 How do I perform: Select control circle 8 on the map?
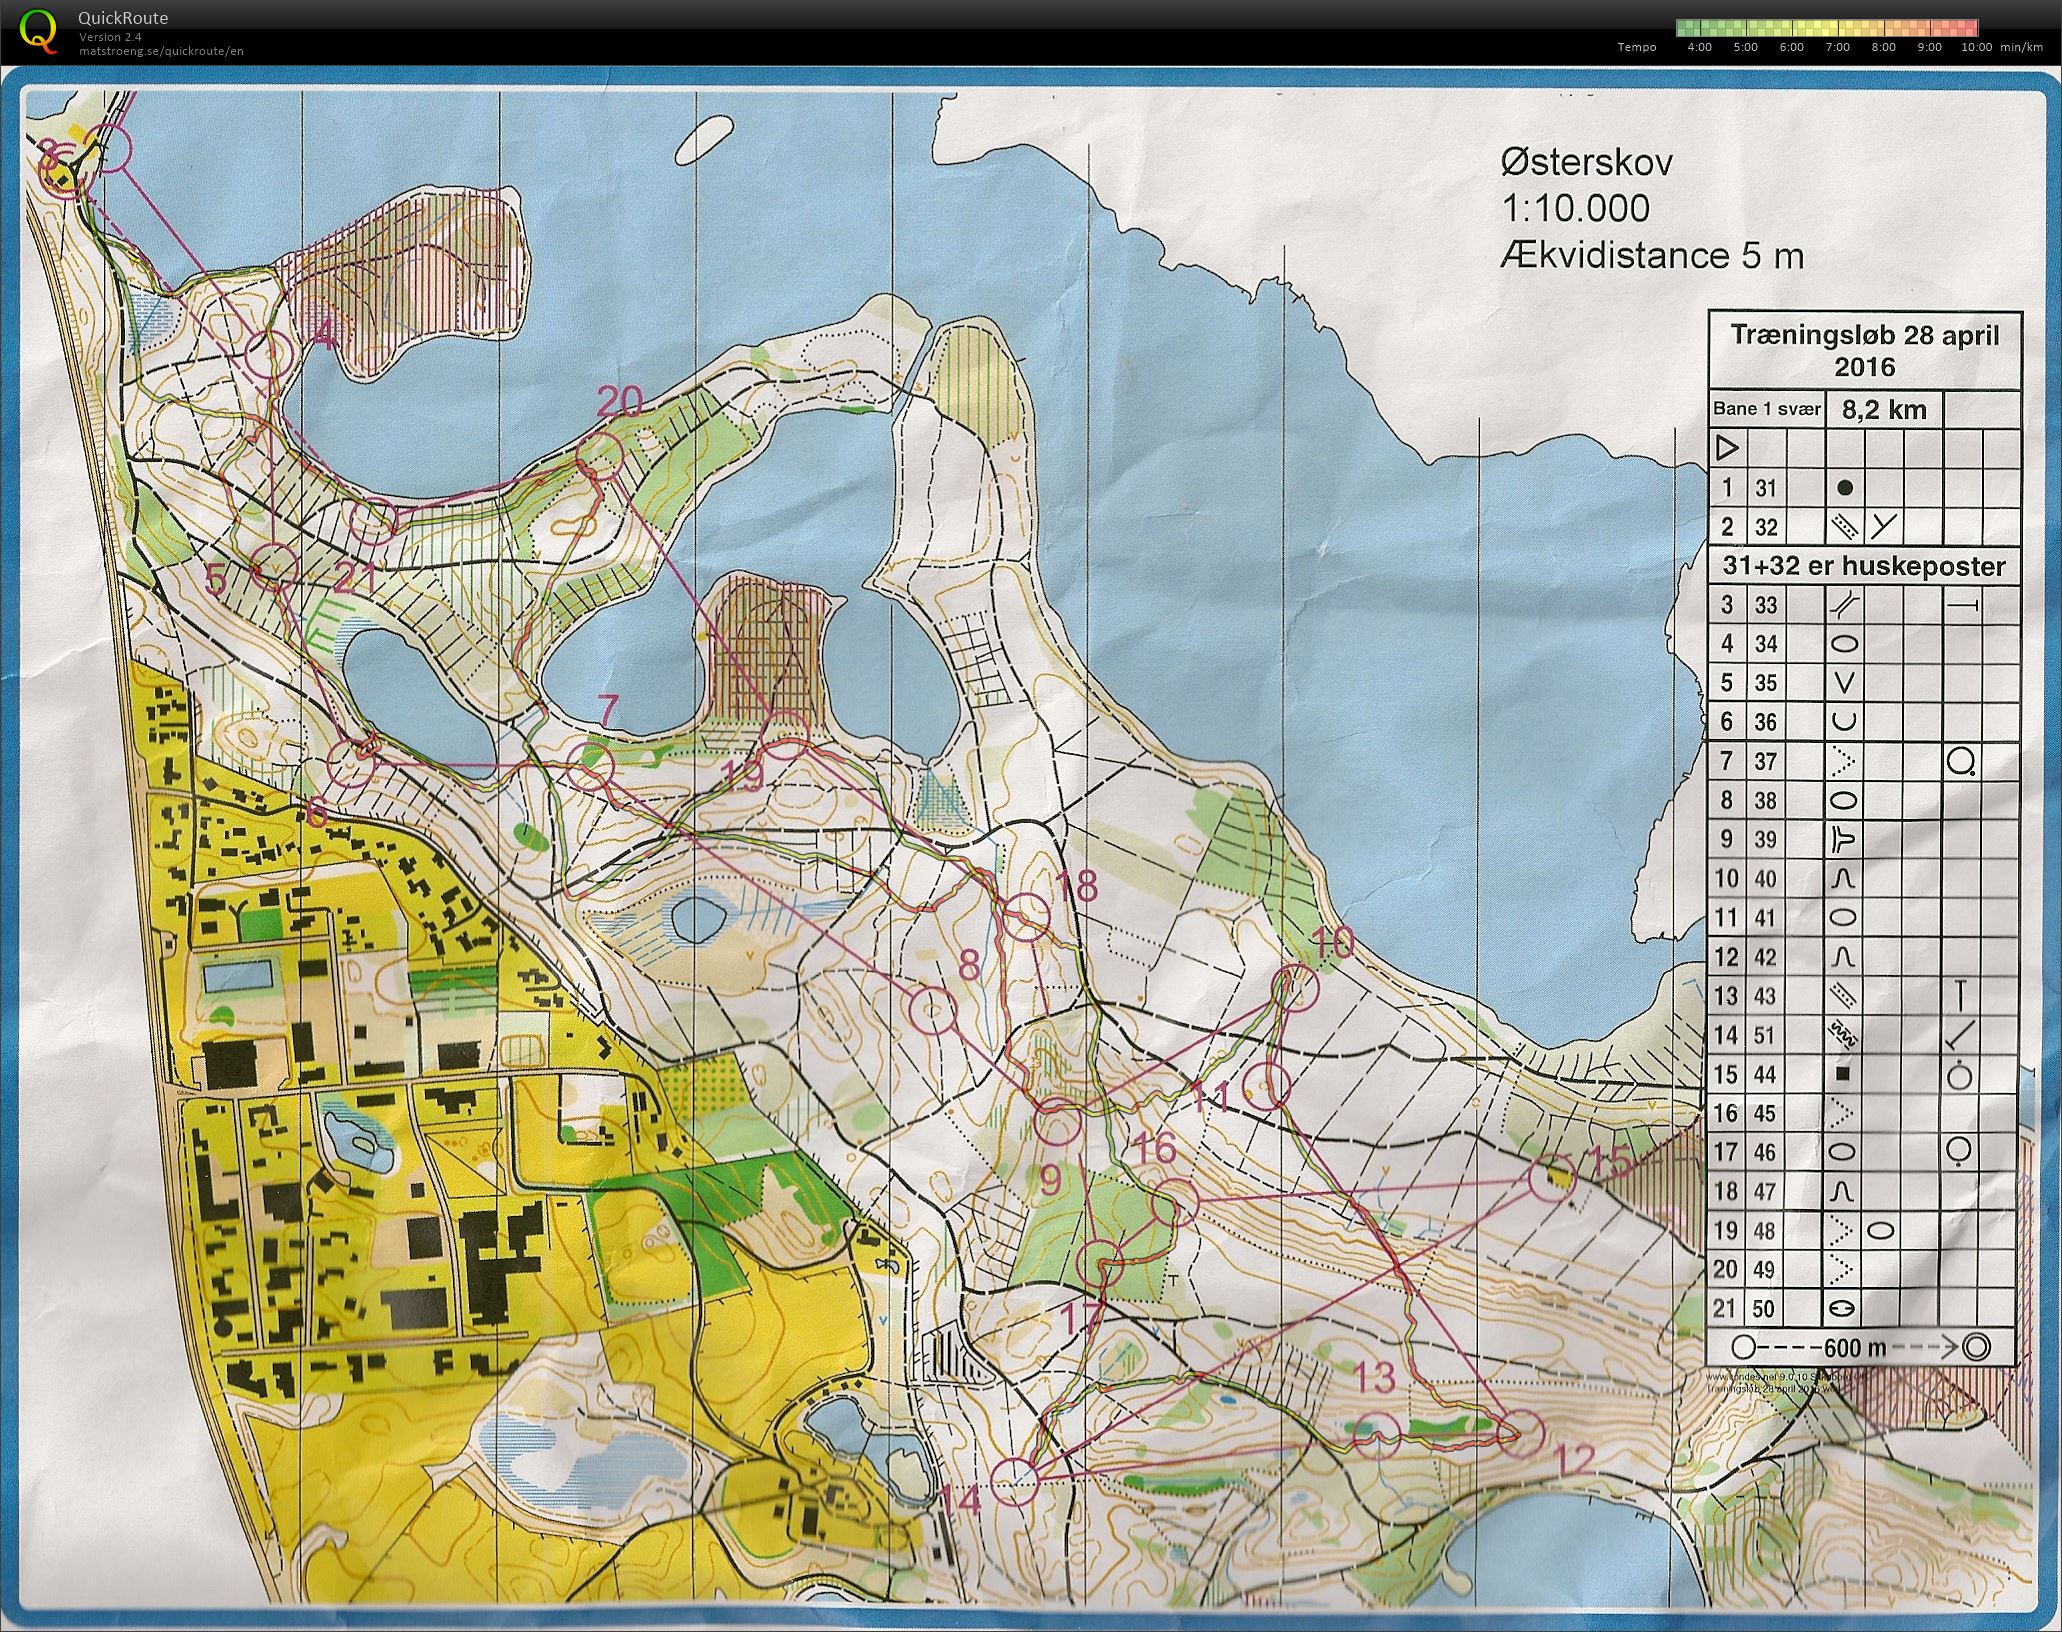[933, 1011]
